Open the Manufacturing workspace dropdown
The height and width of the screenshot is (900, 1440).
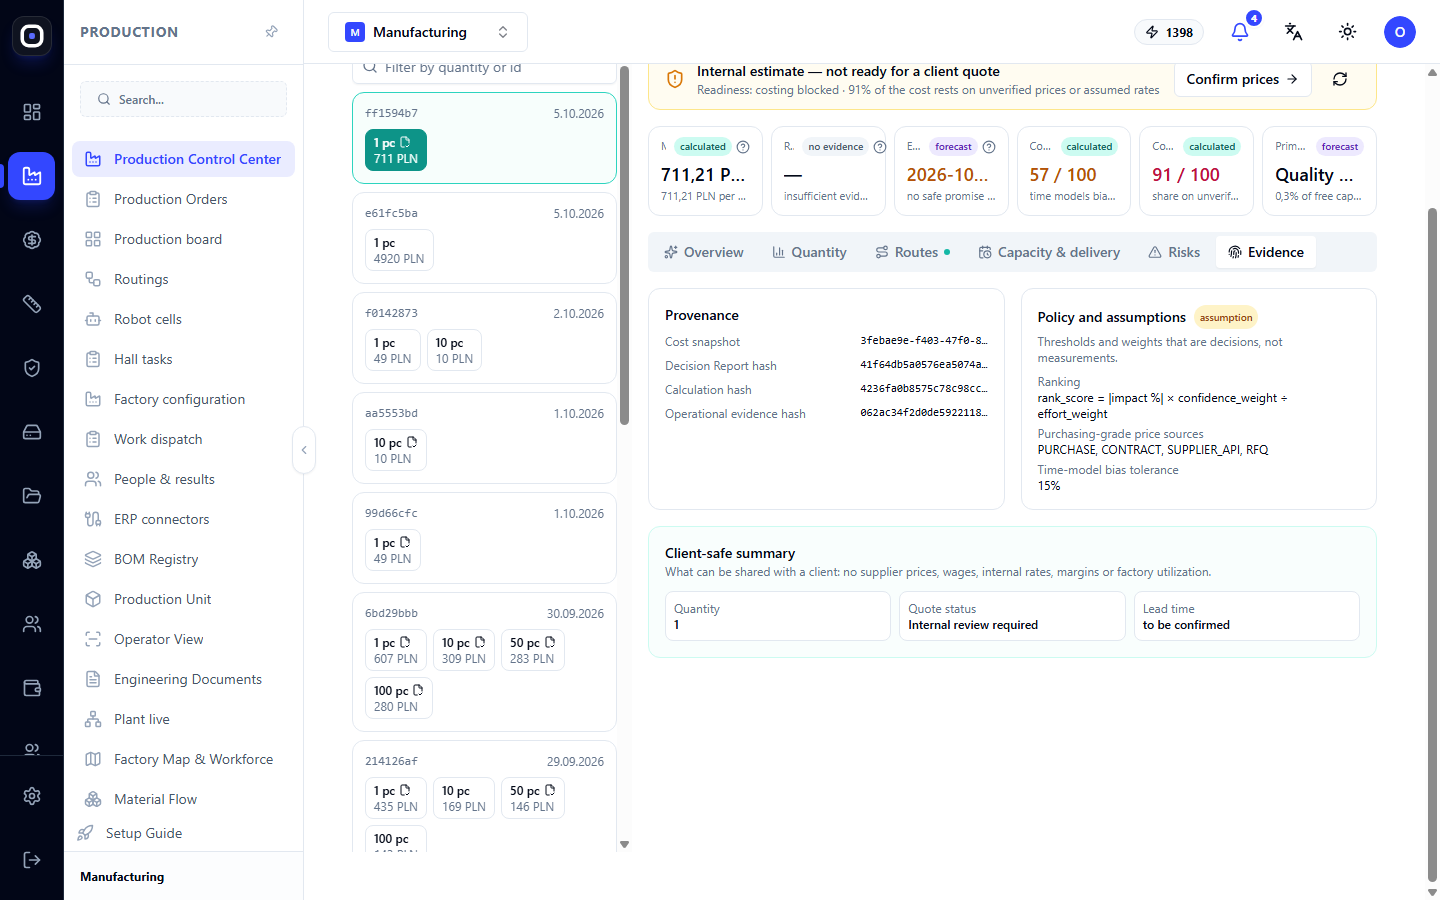(428, 32)
